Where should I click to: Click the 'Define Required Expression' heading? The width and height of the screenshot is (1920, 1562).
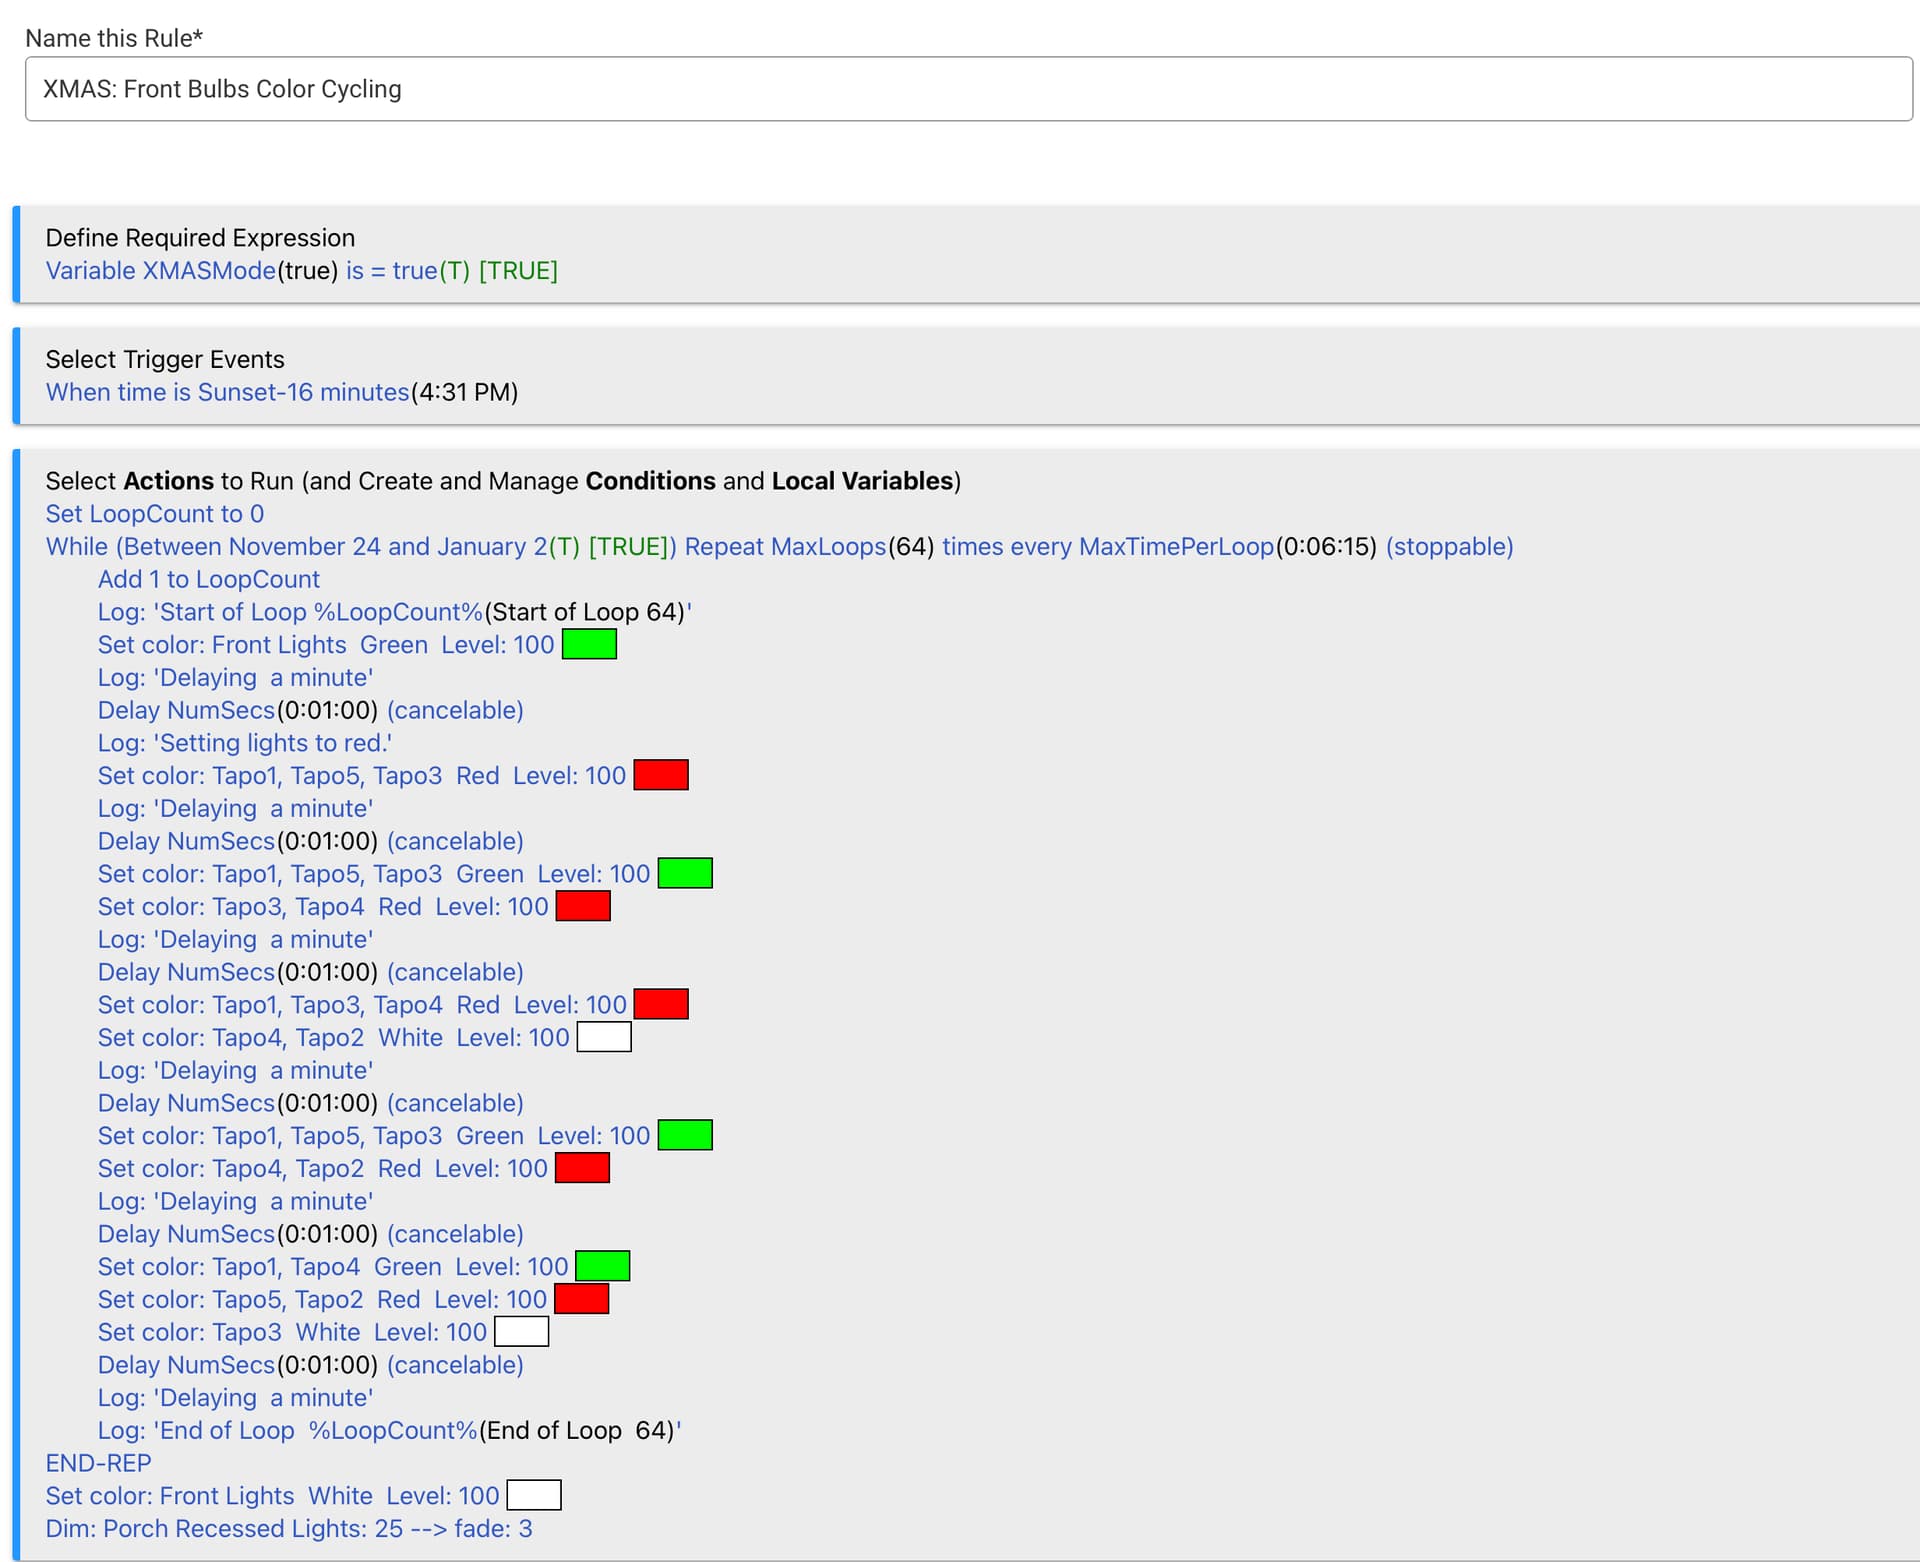pos(200,238)
